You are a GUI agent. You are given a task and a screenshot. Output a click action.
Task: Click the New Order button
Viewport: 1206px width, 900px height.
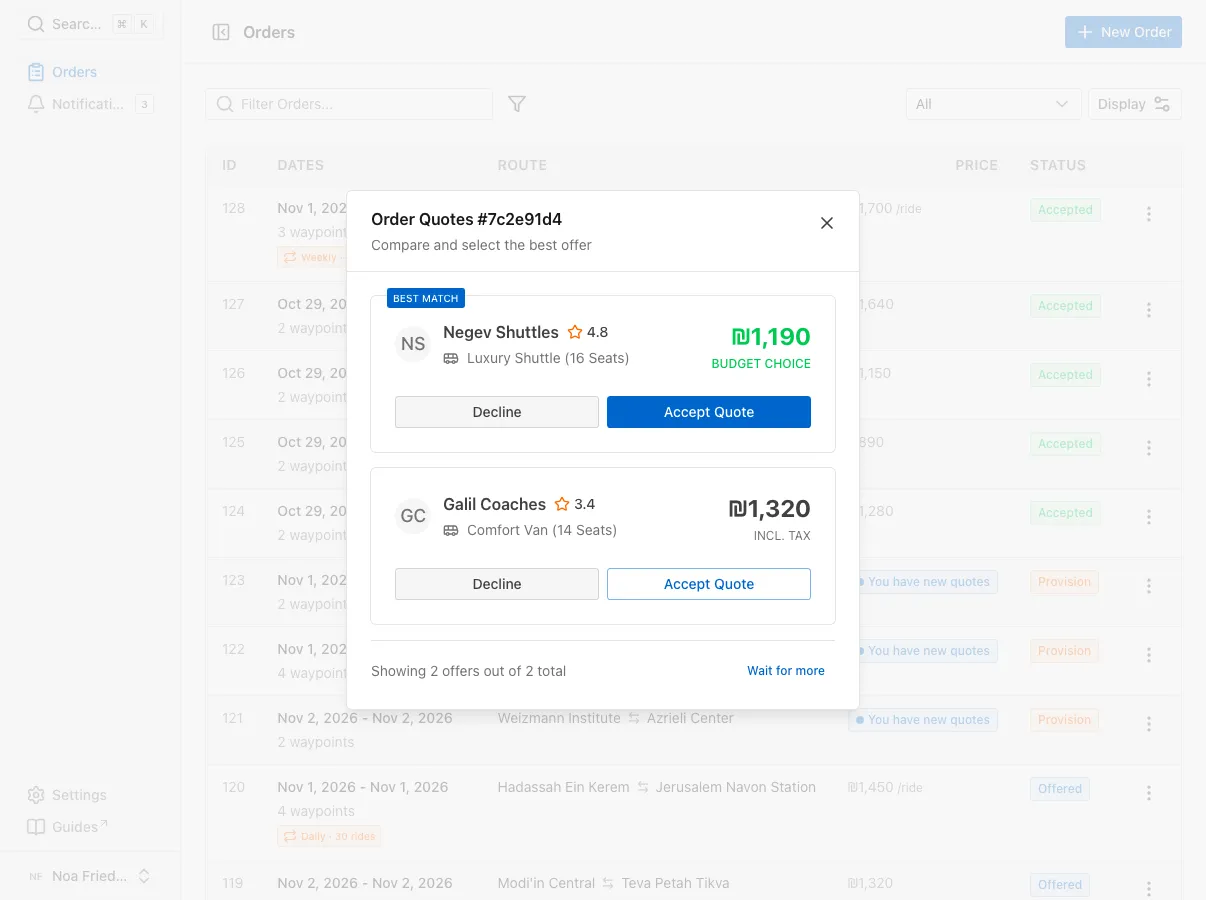tap(1123, 32)
